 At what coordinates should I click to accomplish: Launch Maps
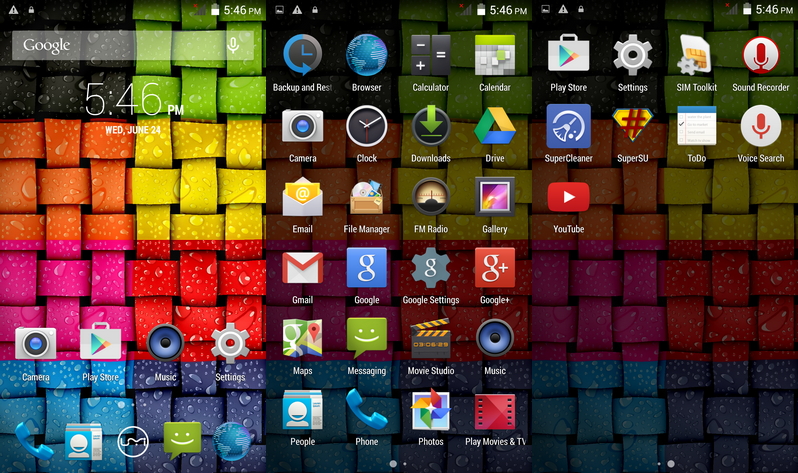[x=302, y=338]
